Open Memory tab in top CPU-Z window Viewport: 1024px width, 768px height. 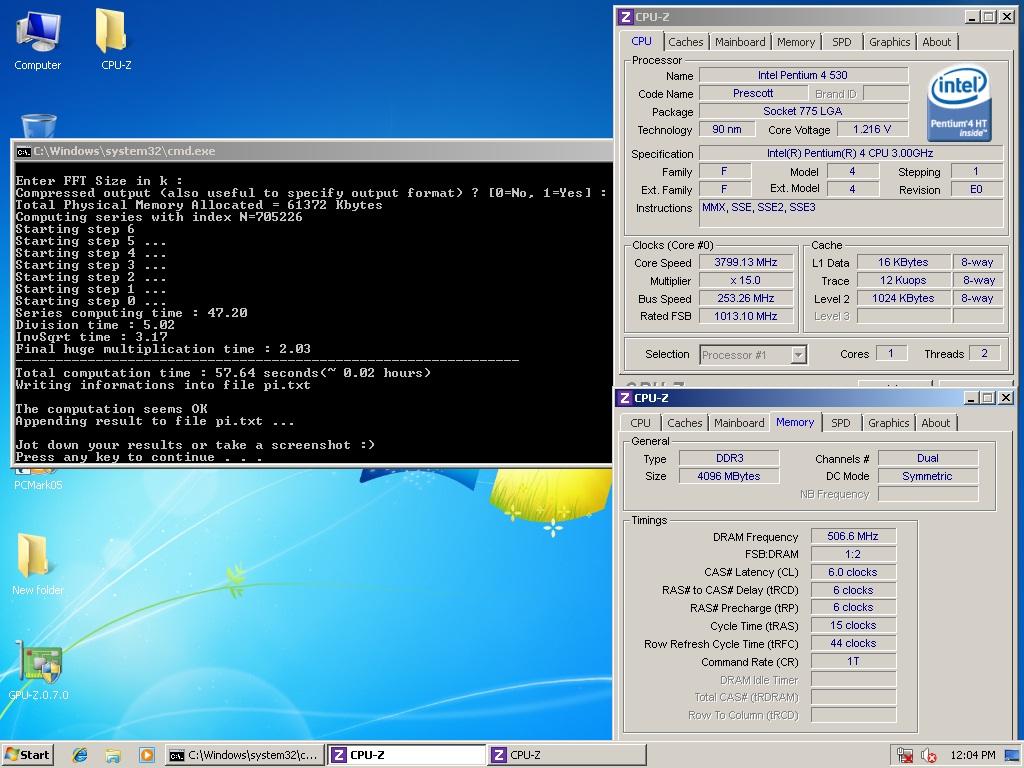click(795, 42)
